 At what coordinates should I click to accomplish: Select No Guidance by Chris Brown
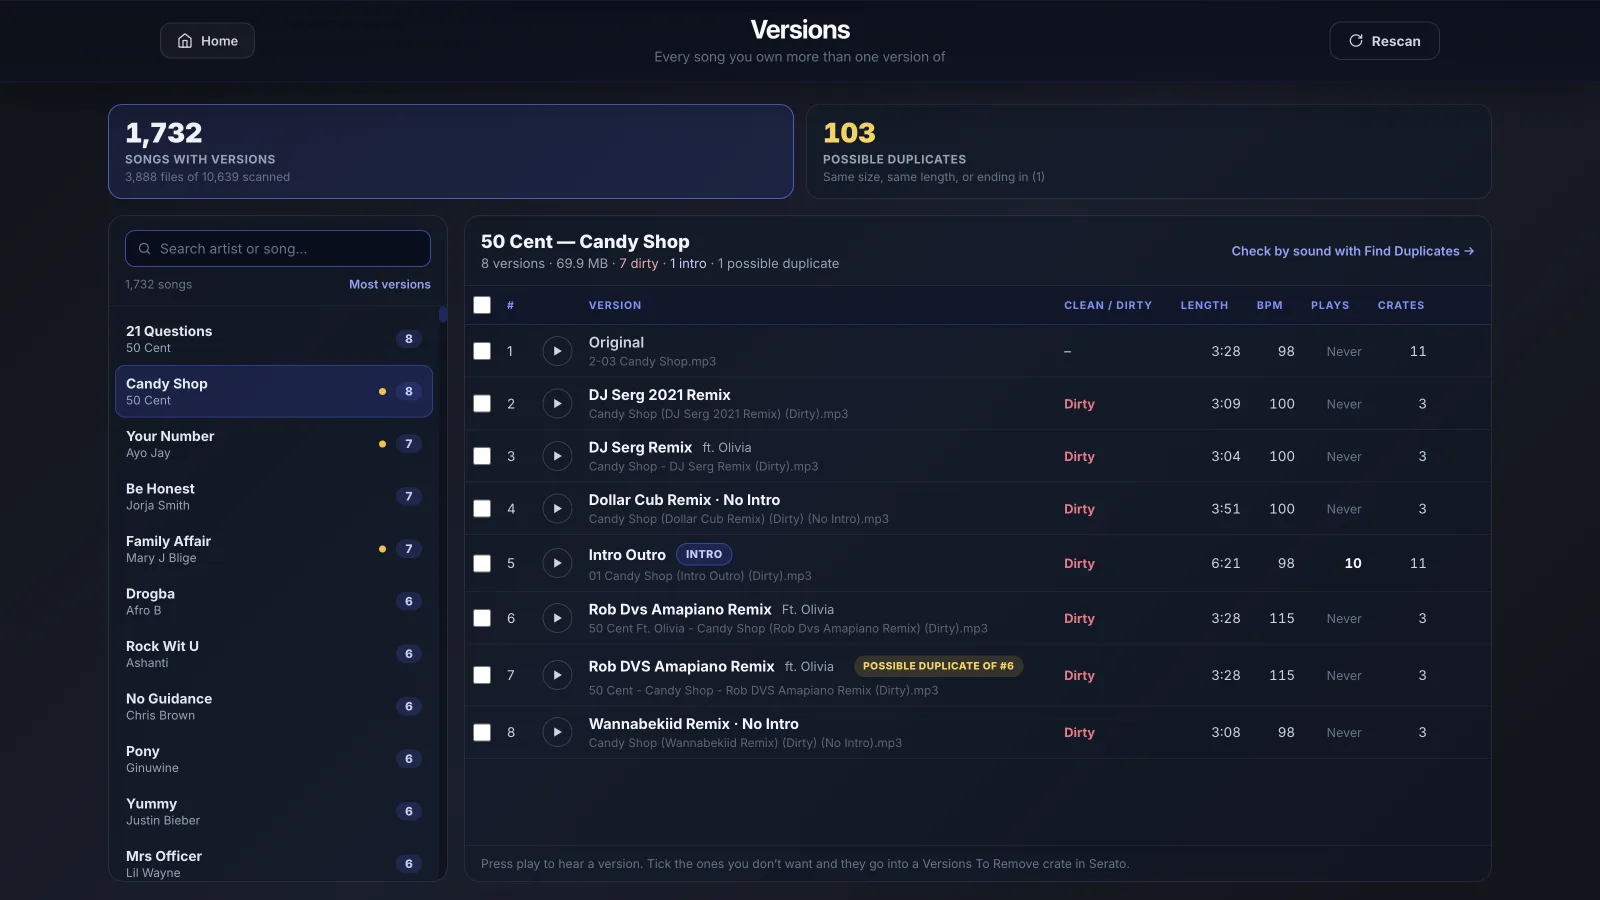click(274, 707)
